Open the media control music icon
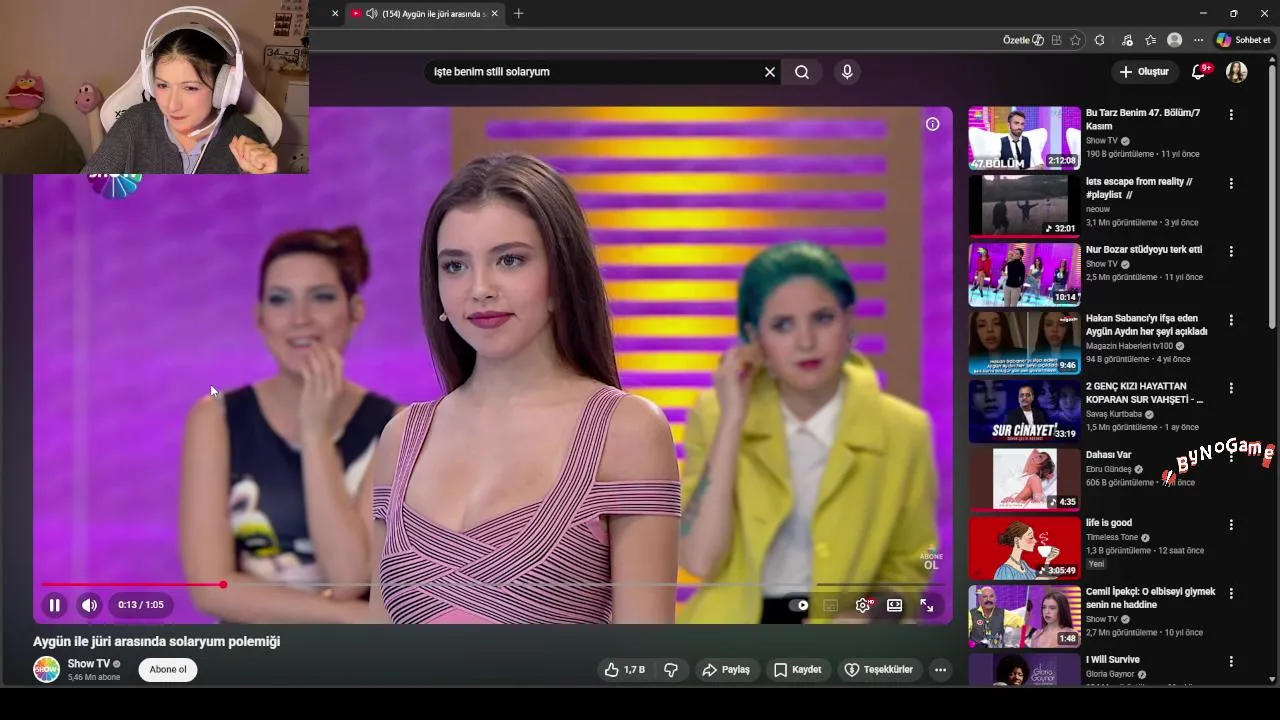1280x720 pixels. [1127, 40]
